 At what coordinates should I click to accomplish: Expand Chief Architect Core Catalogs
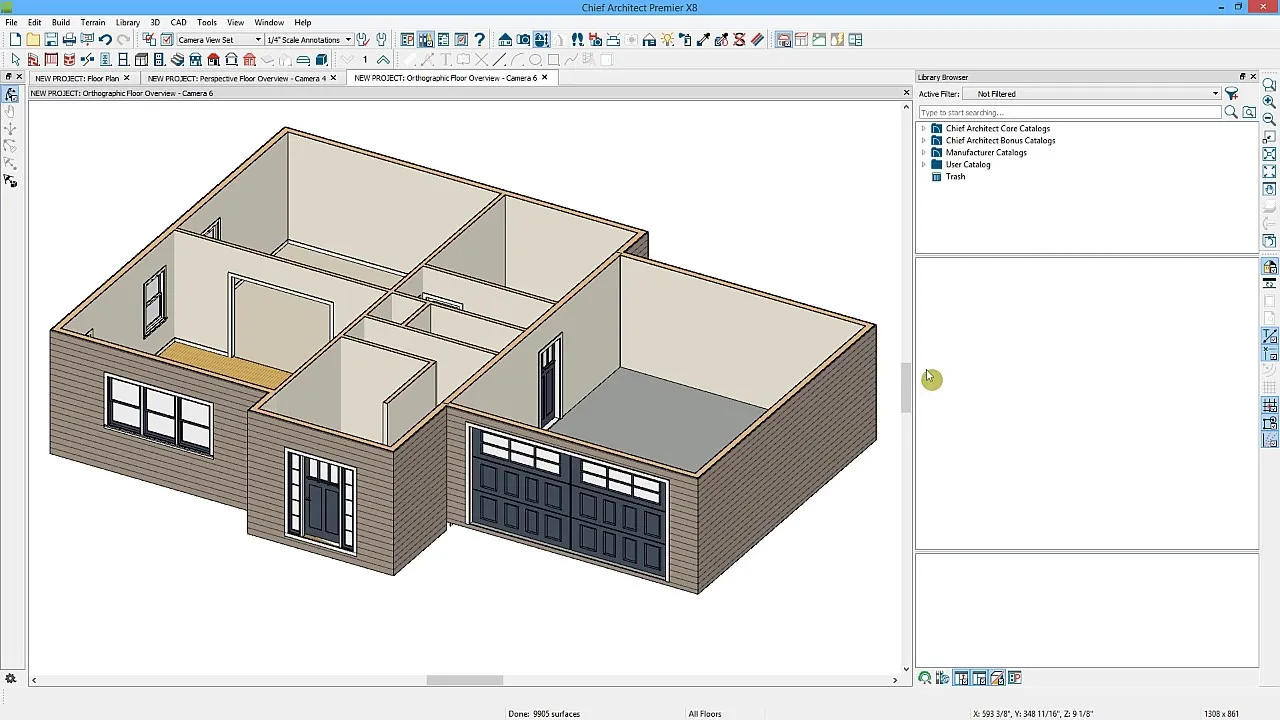pos(923,128)
